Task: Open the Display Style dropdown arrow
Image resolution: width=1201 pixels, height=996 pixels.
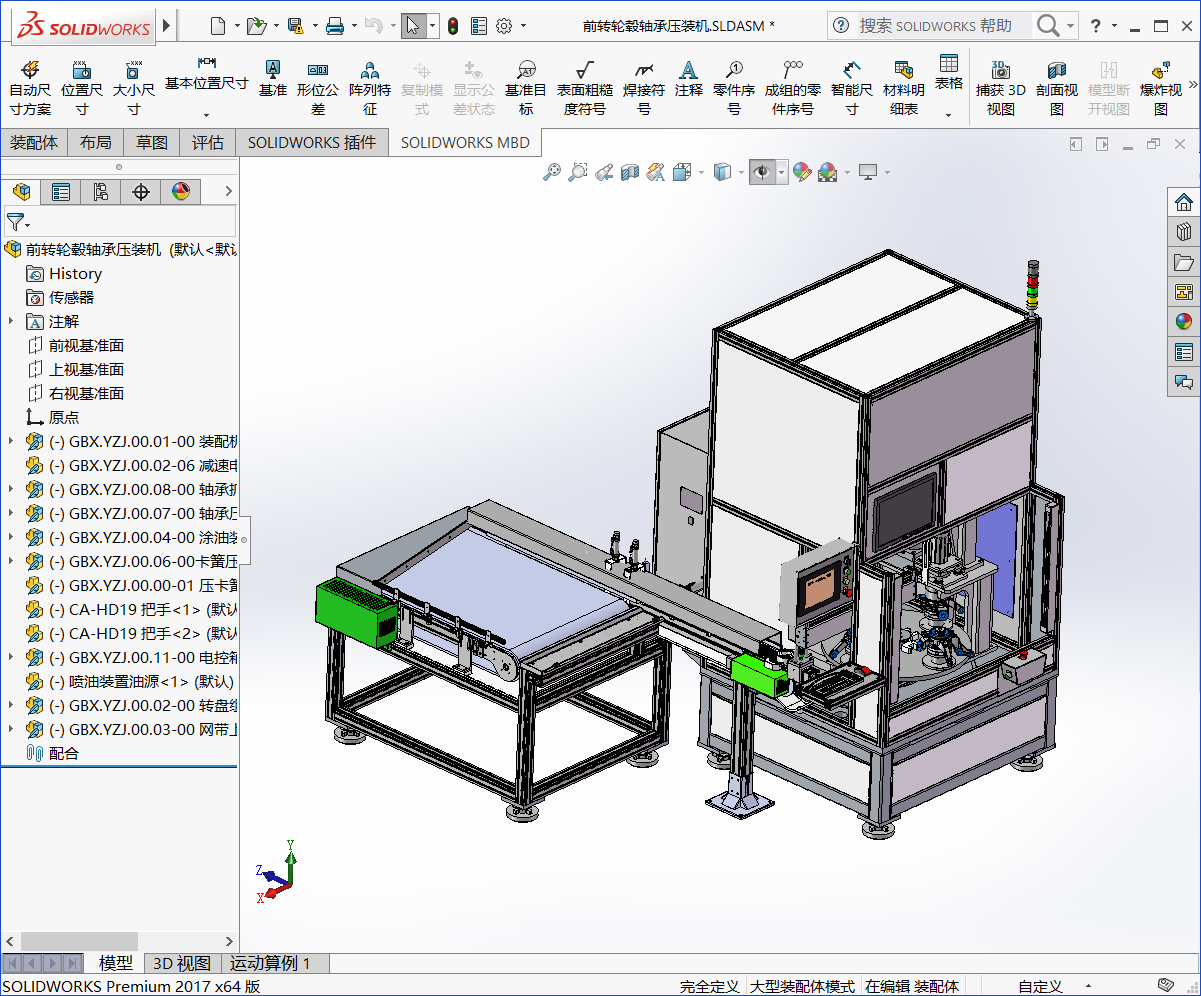Action: pos(742,172)
